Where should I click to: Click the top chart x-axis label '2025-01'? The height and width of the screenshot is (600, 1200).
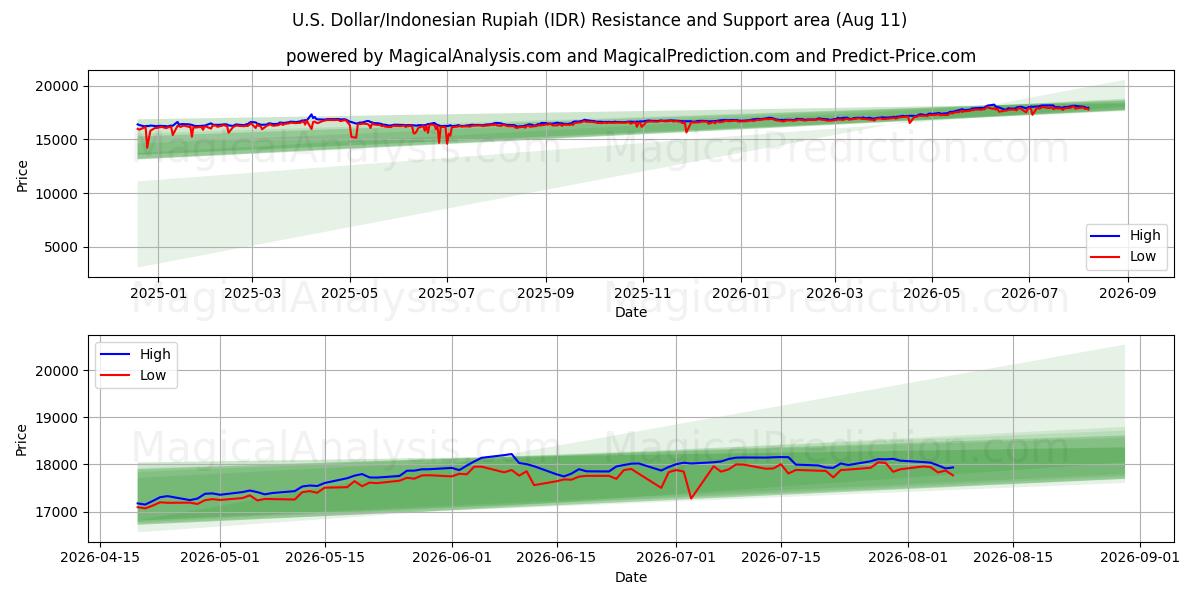158,293
